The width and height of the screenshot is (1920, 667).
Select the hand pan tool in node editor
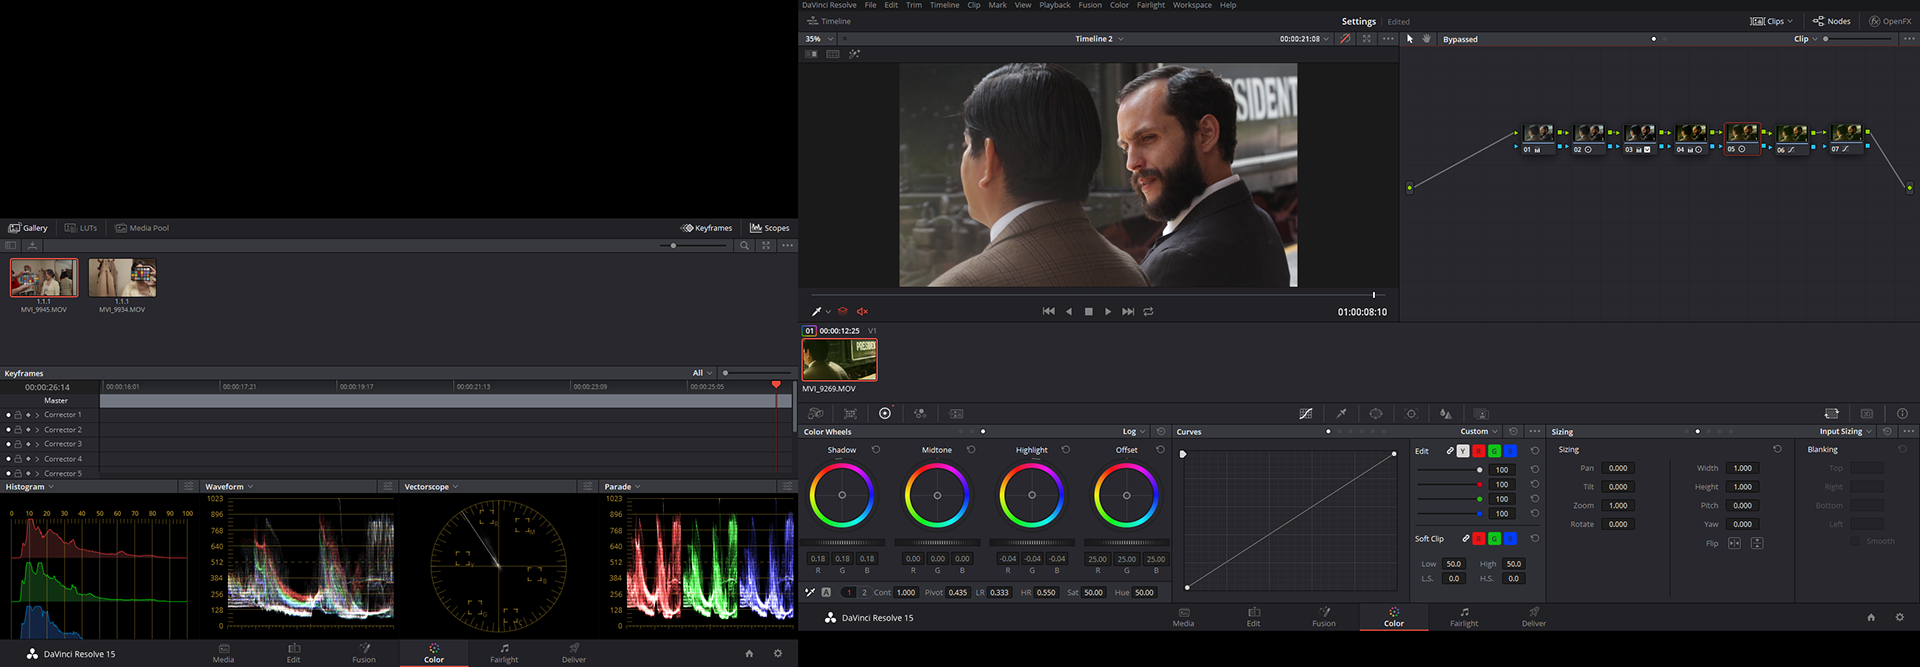[x=1426, y=39]
